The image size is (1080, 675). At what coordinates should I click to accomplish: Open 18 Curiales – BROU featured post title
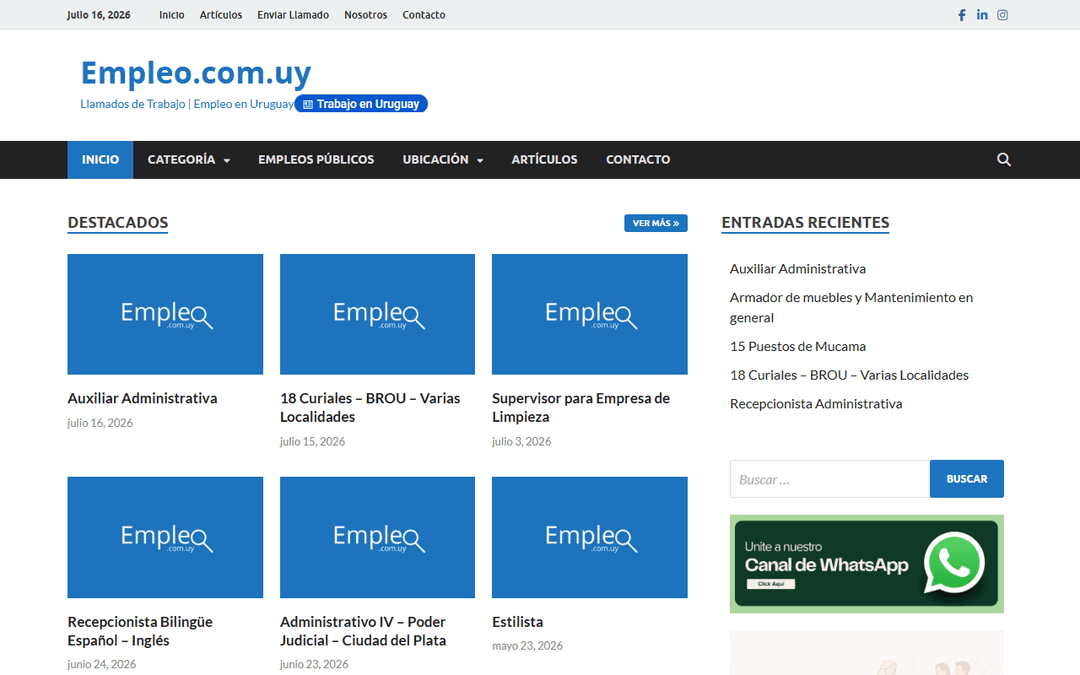pyautogui.click(x=370, y=408)
